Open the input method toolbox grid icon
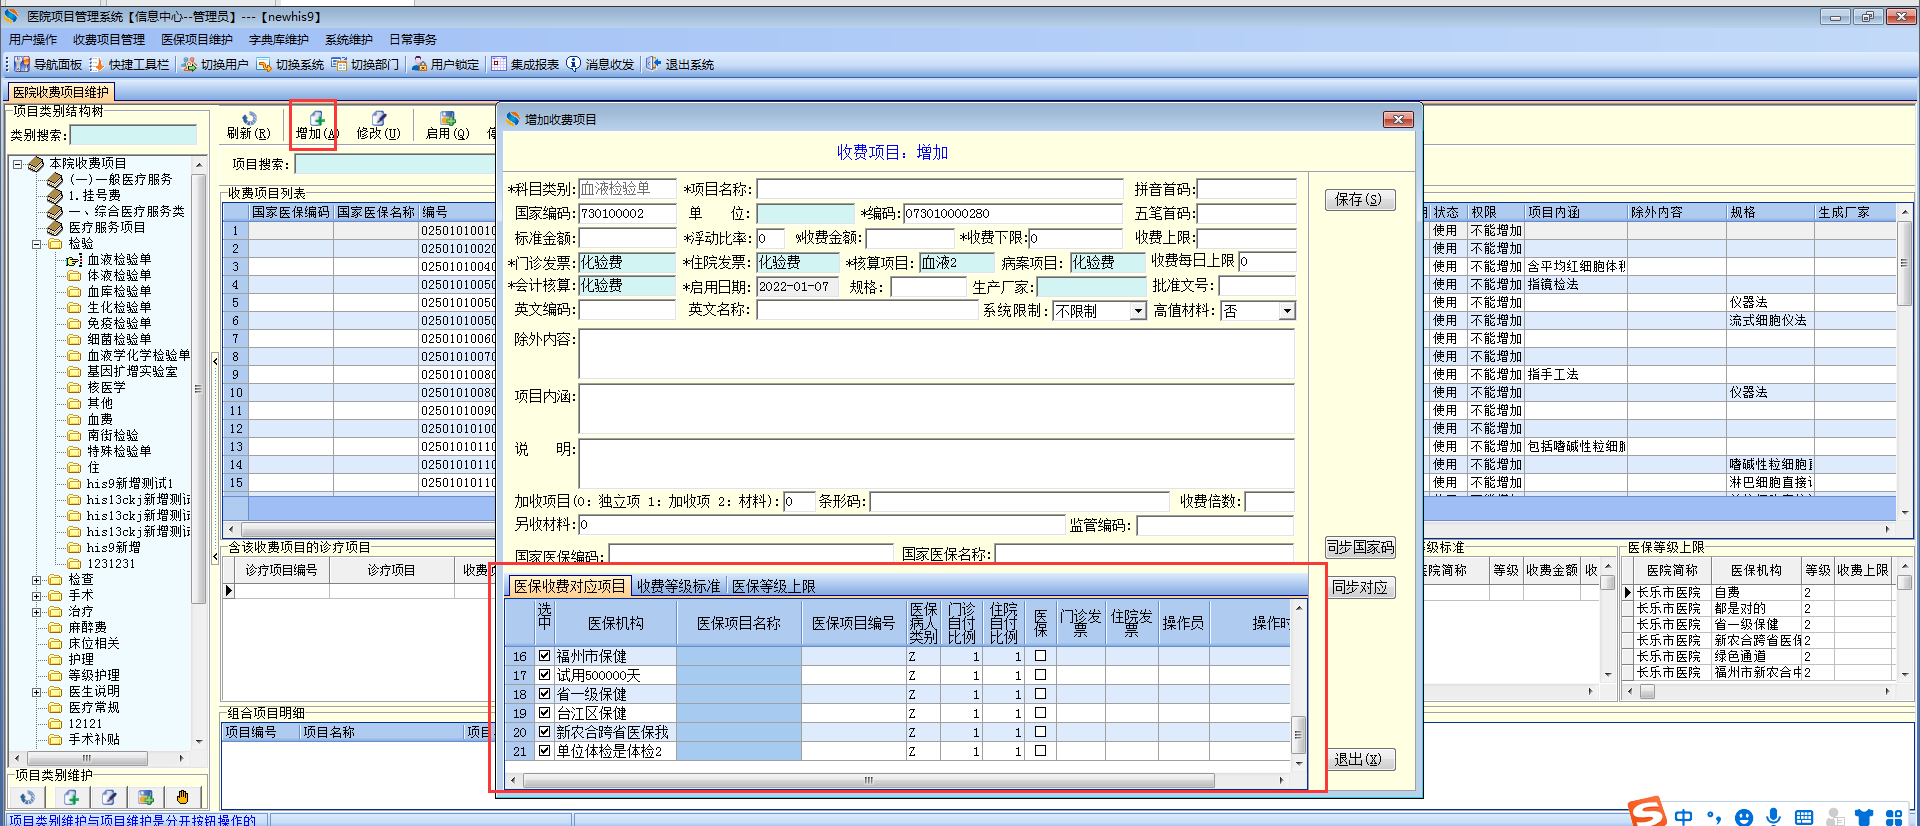The height and width of the screenshot is (826, 1920). pyautogui.click(x=1894, y=817)
